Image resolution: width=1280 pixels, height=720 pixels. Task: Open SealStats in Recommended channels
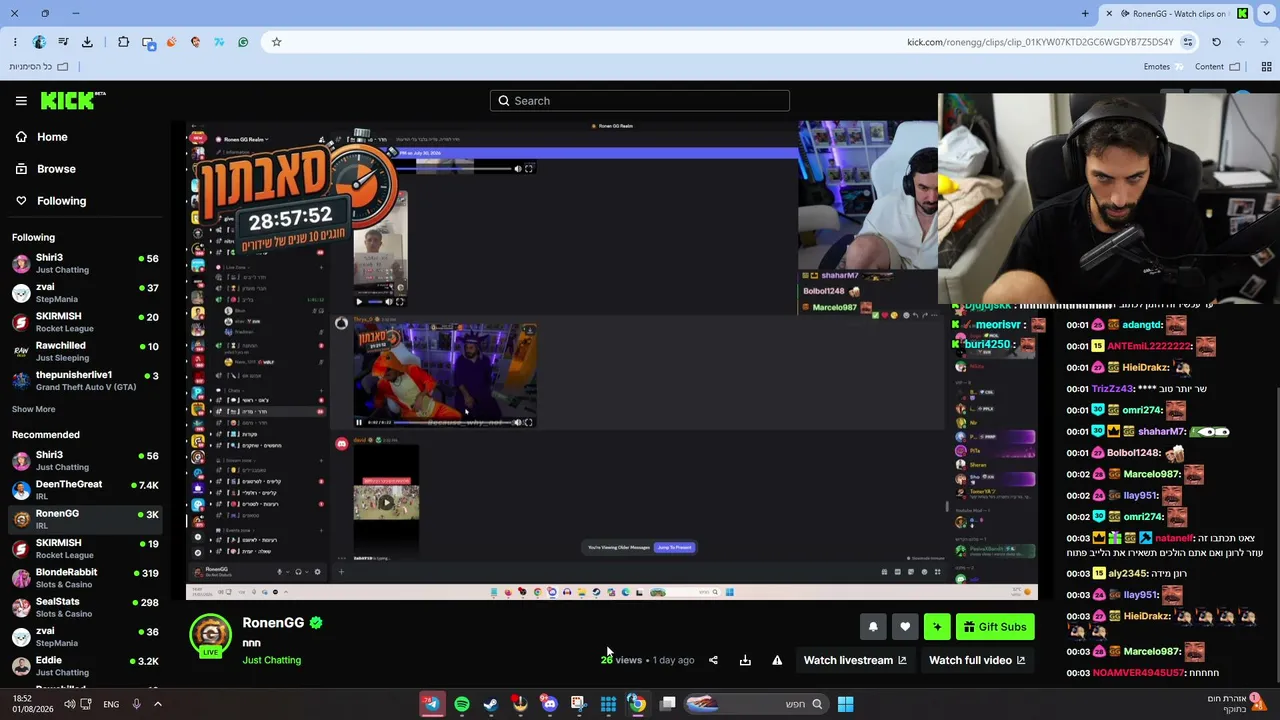click(85, 607)
